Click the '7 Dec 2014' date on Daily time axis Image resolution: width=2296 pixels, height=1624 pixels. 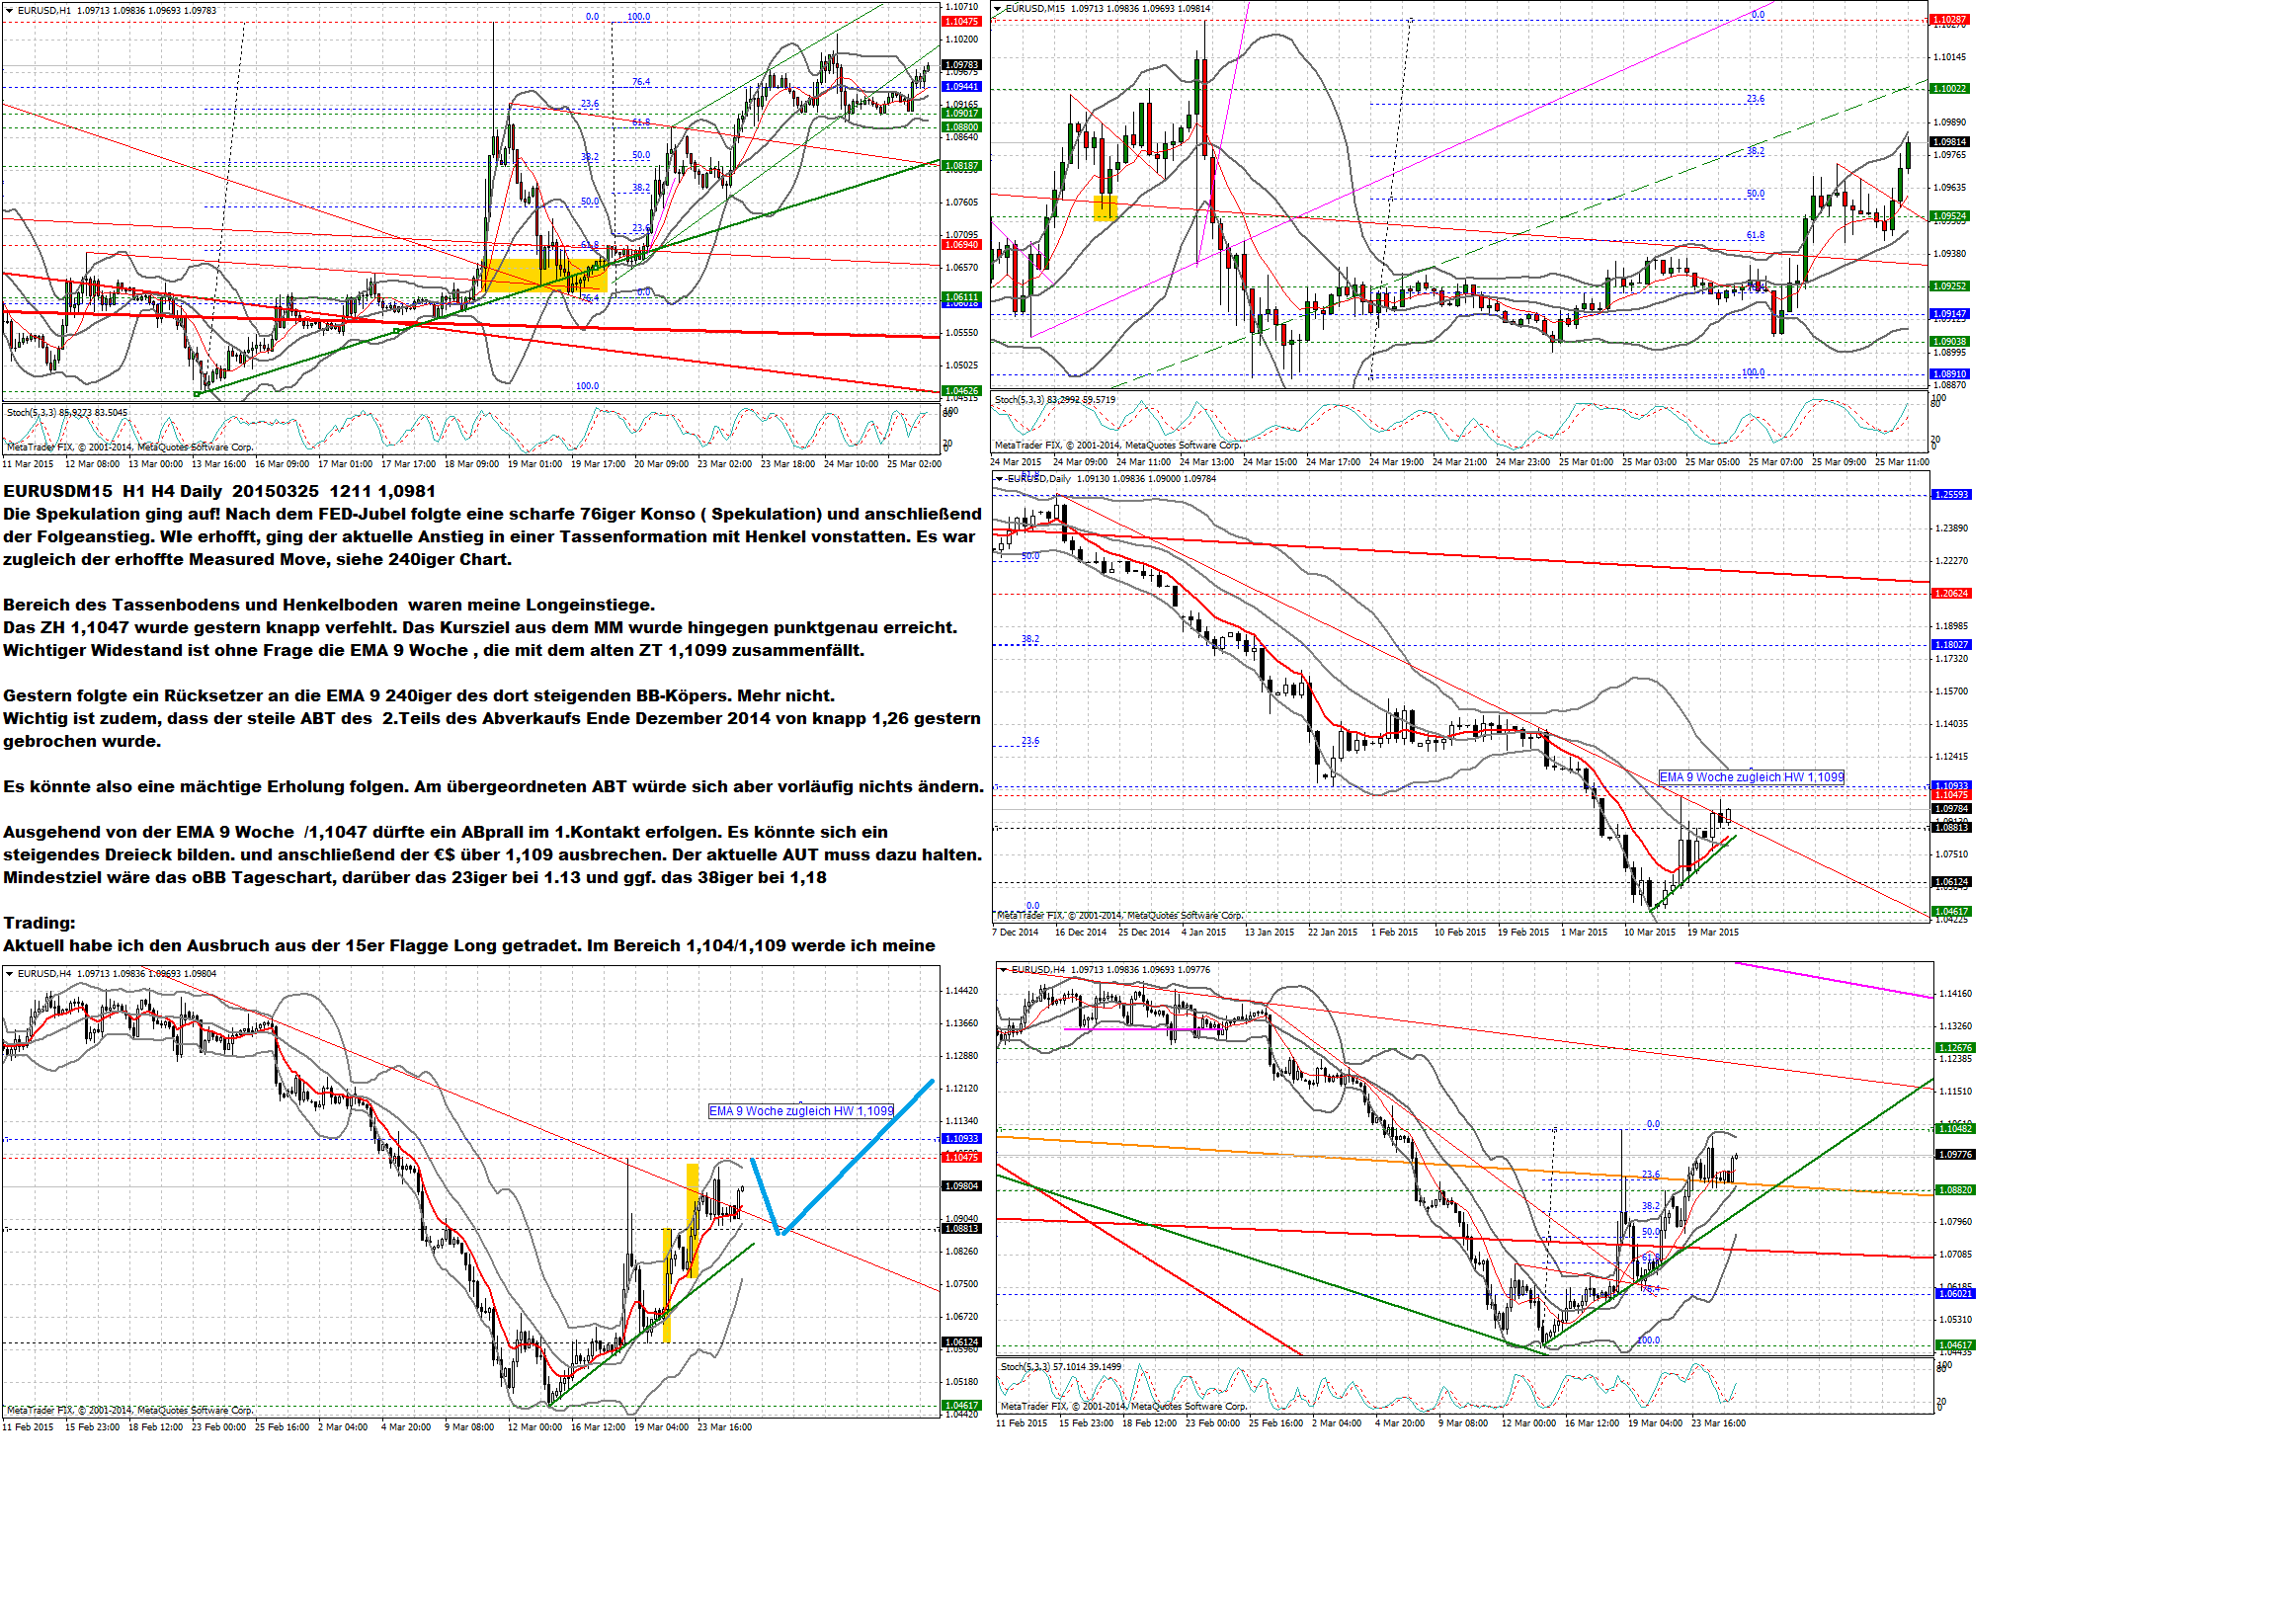1016,932
